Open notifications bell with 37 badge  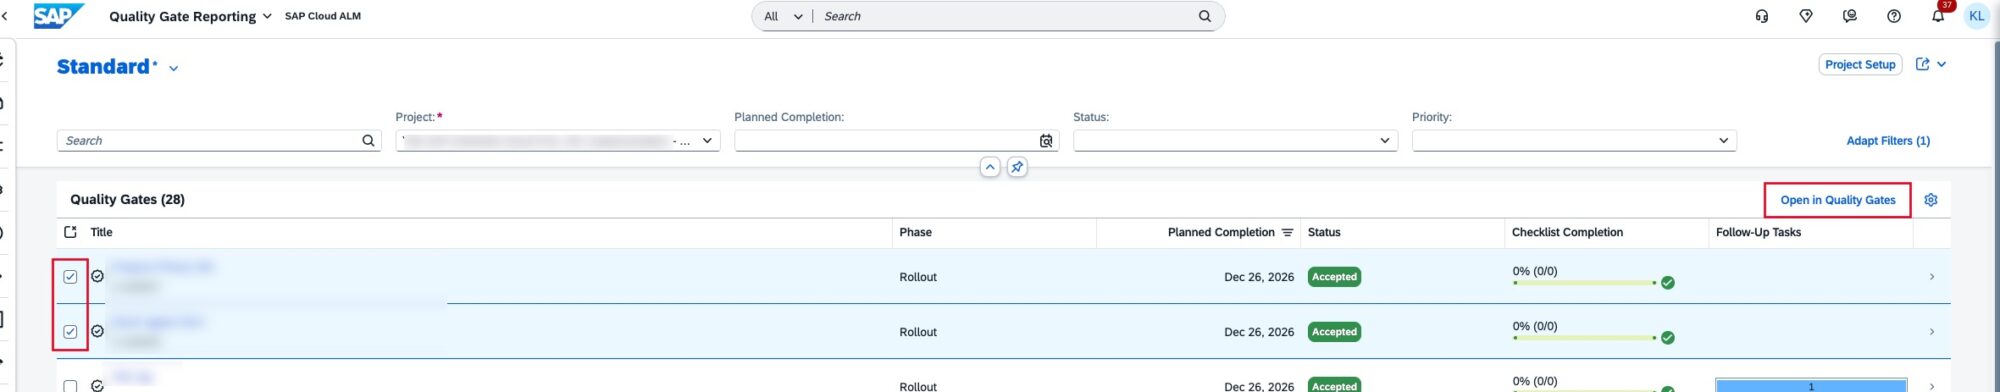1938,16
